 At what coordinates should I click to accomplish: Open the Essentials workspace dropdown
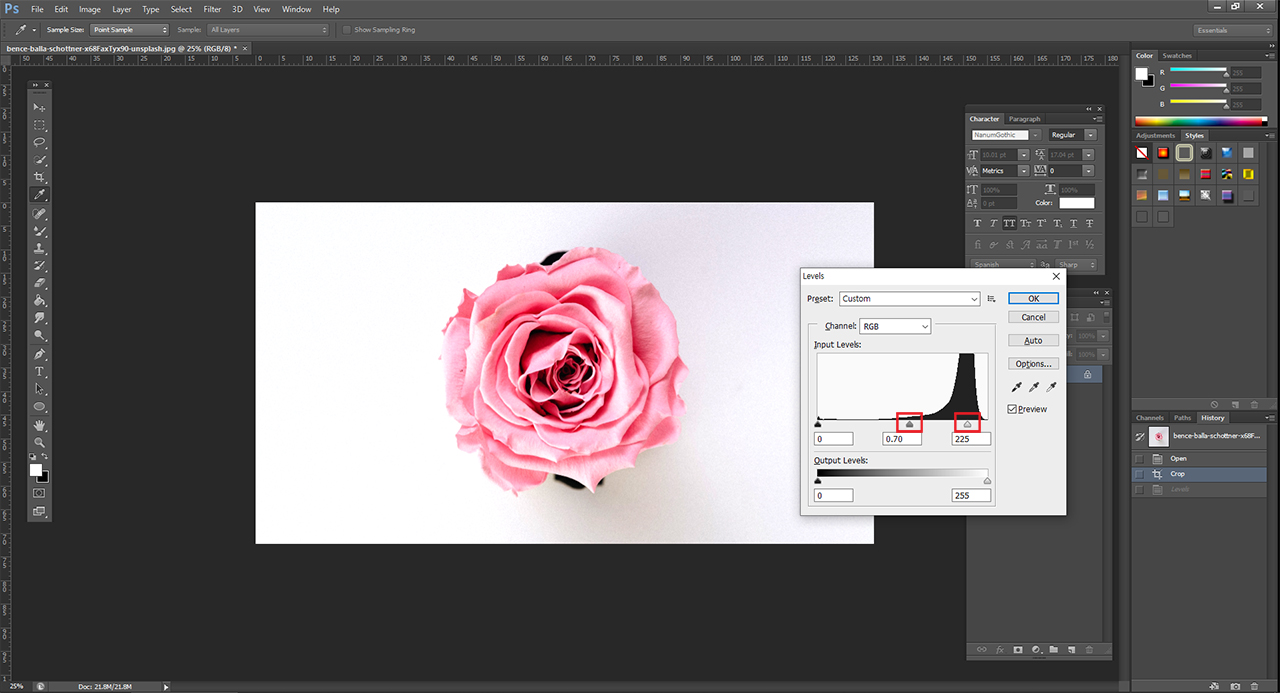[1233, 30]
